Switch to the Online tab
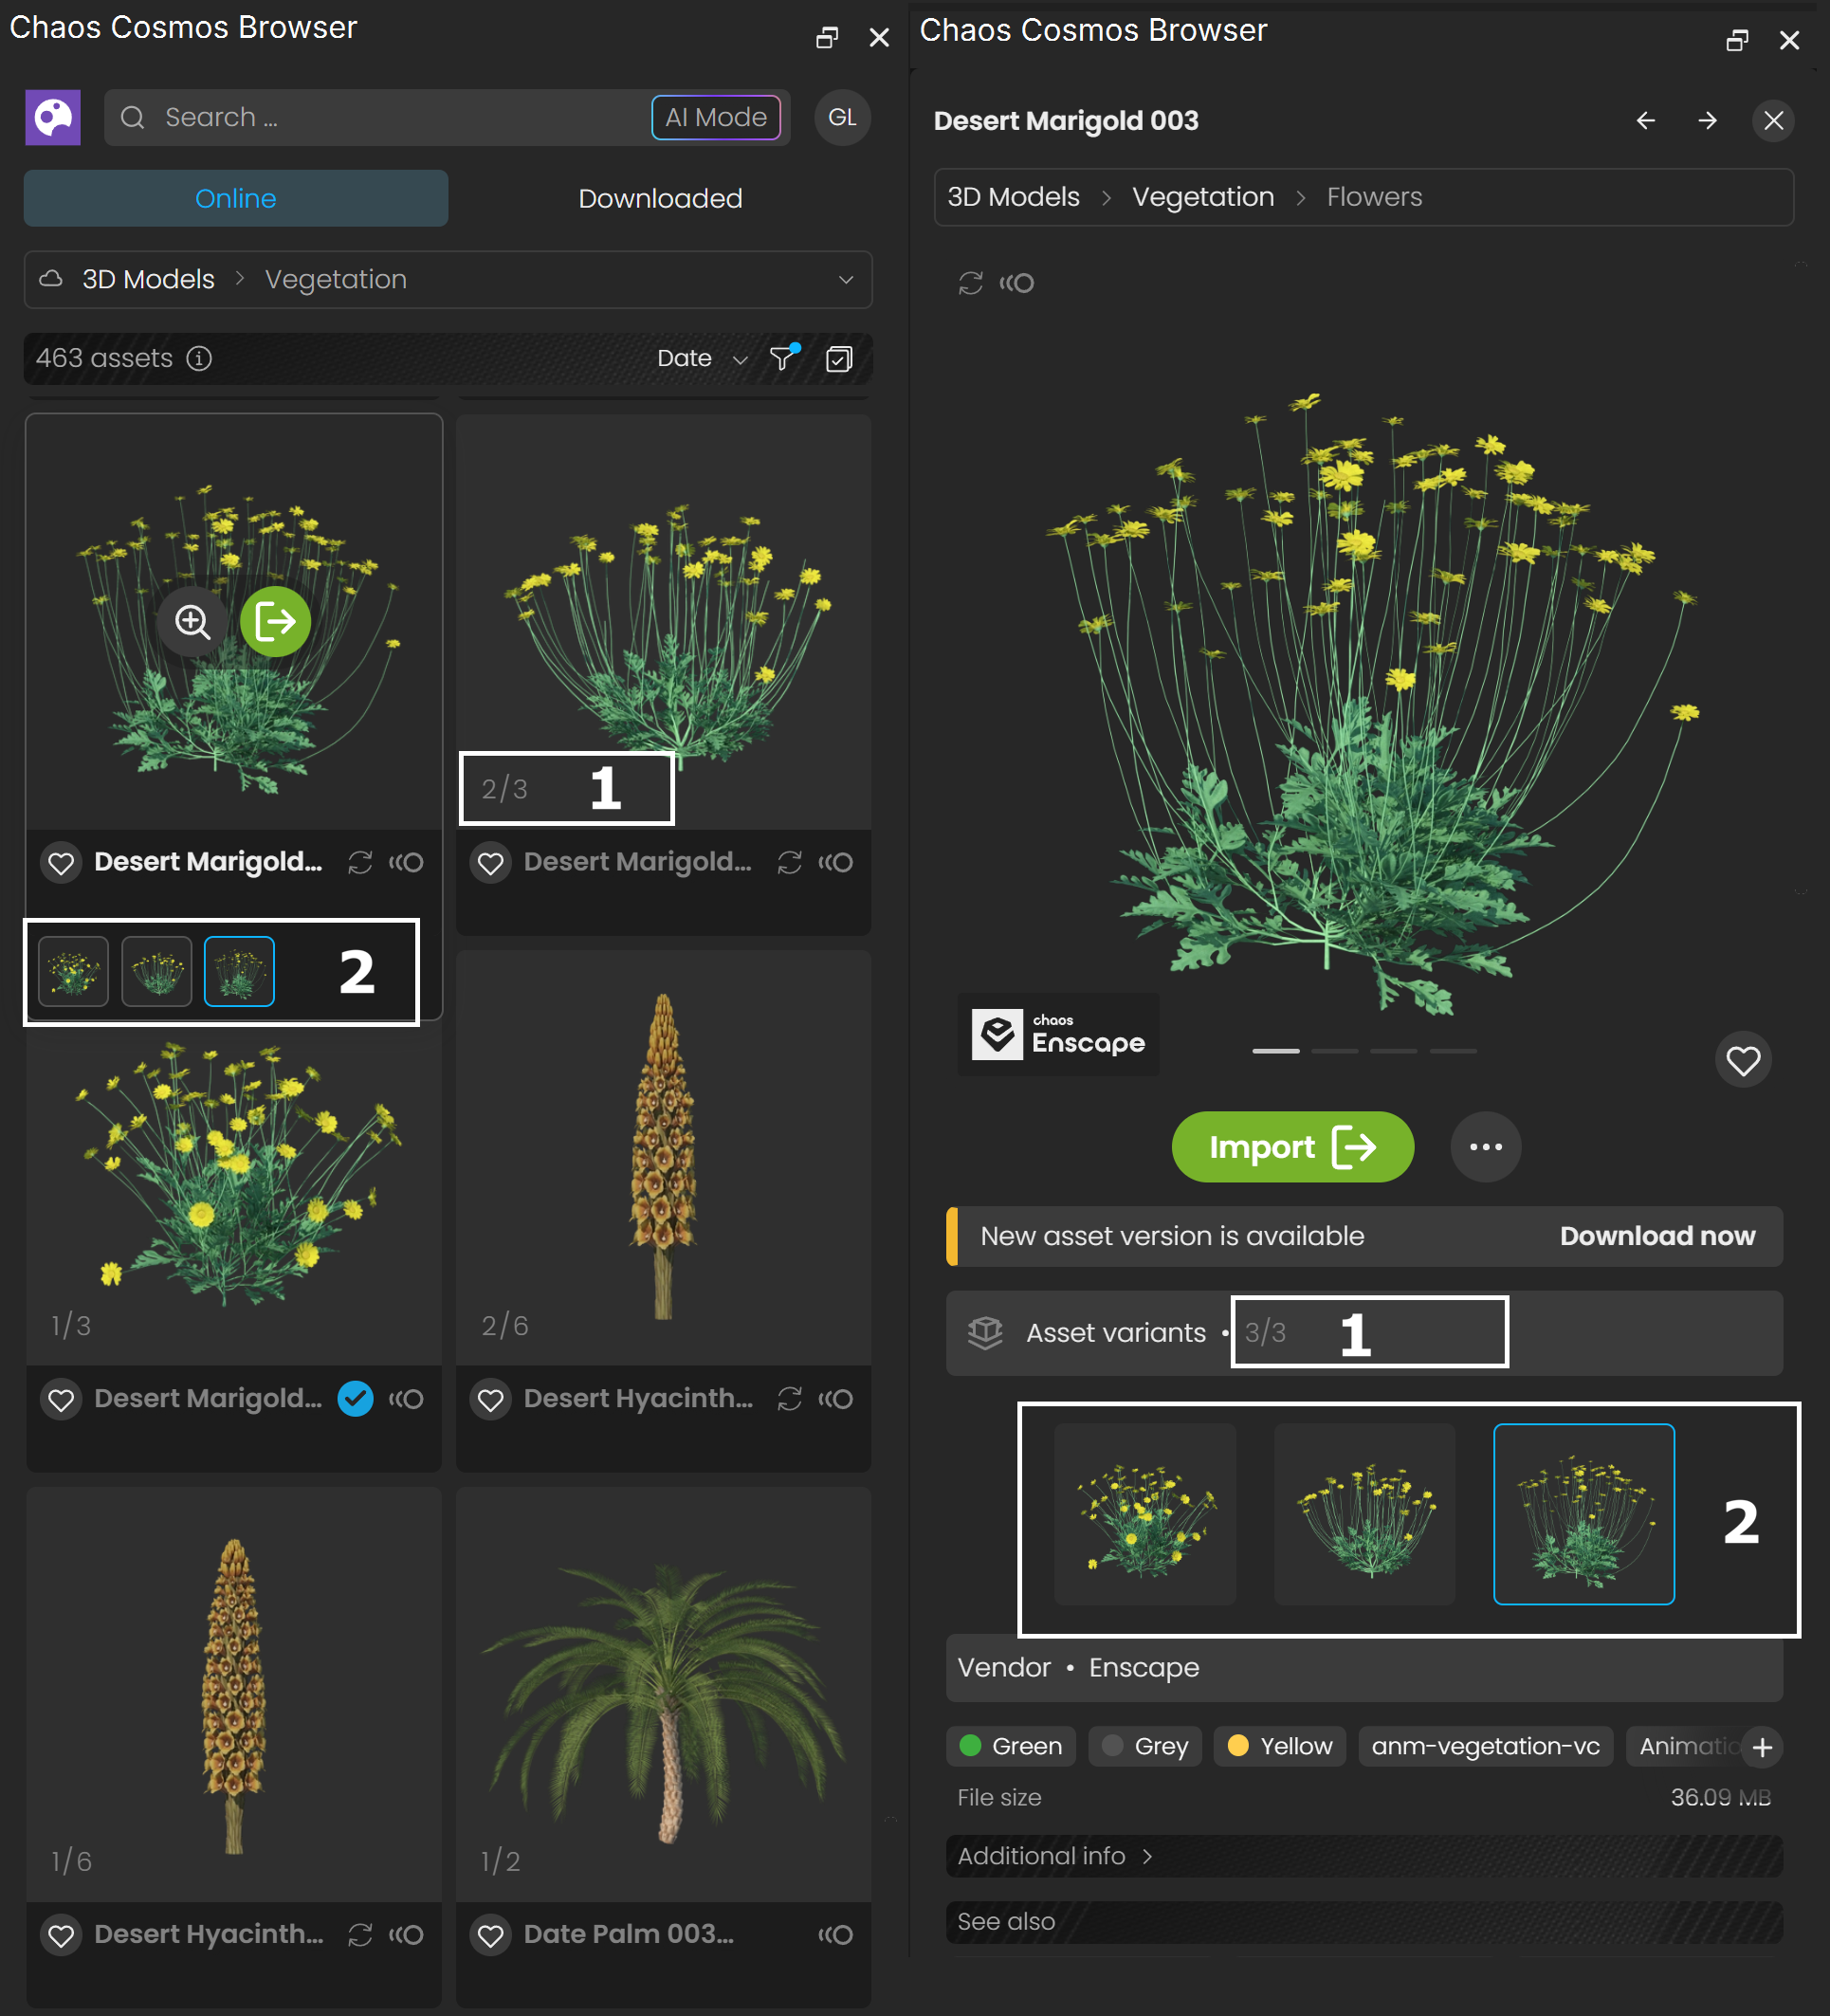This screenshot has height=2016, width=1830. coord(236,198)
